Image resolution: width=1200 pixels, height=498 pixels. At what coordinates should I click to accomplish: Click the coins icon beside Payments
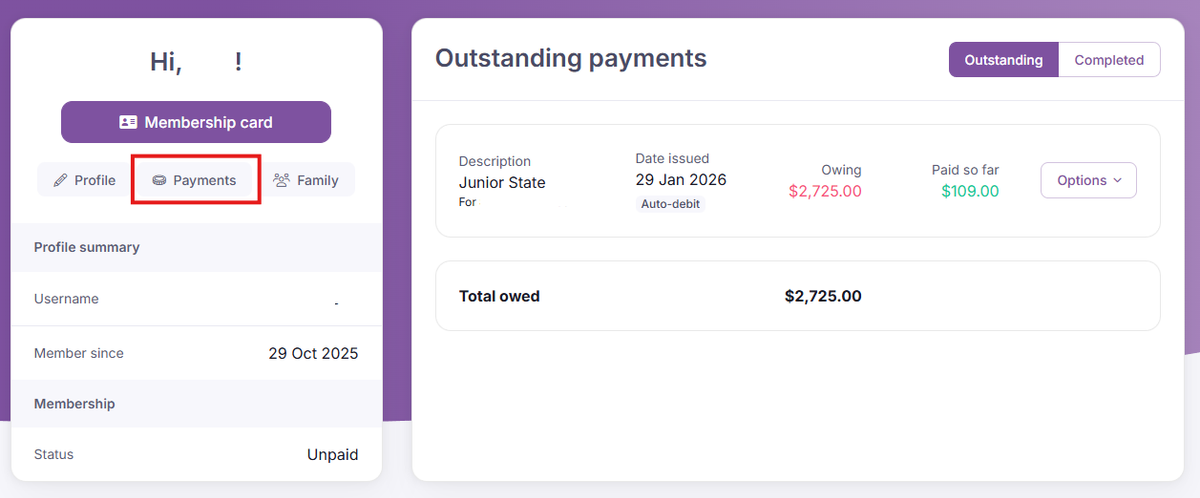pos(159,181)
